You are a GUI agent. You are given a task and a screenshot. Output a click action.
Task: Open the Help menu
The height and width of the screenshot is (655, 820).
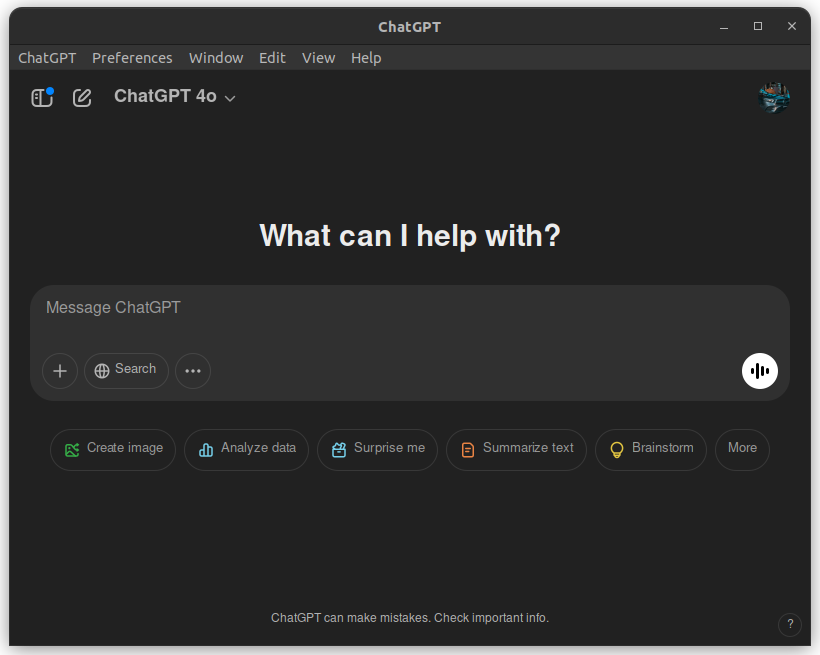tap(366, 58)
